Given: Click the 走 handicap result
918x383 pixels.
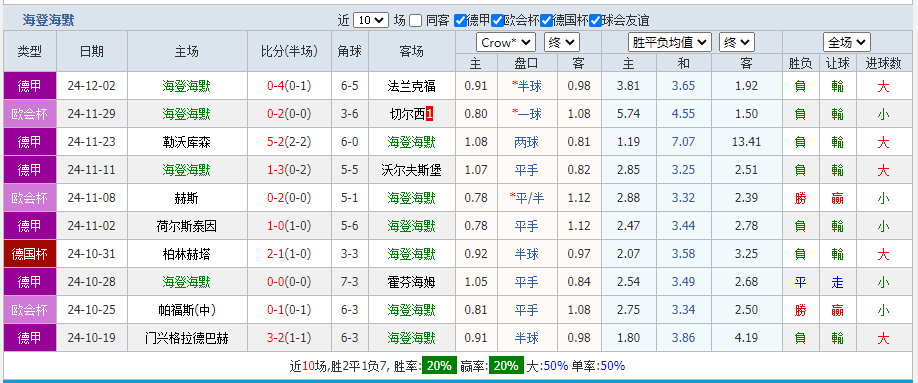Looking at the screenshot, I should [x=837, y=282].
